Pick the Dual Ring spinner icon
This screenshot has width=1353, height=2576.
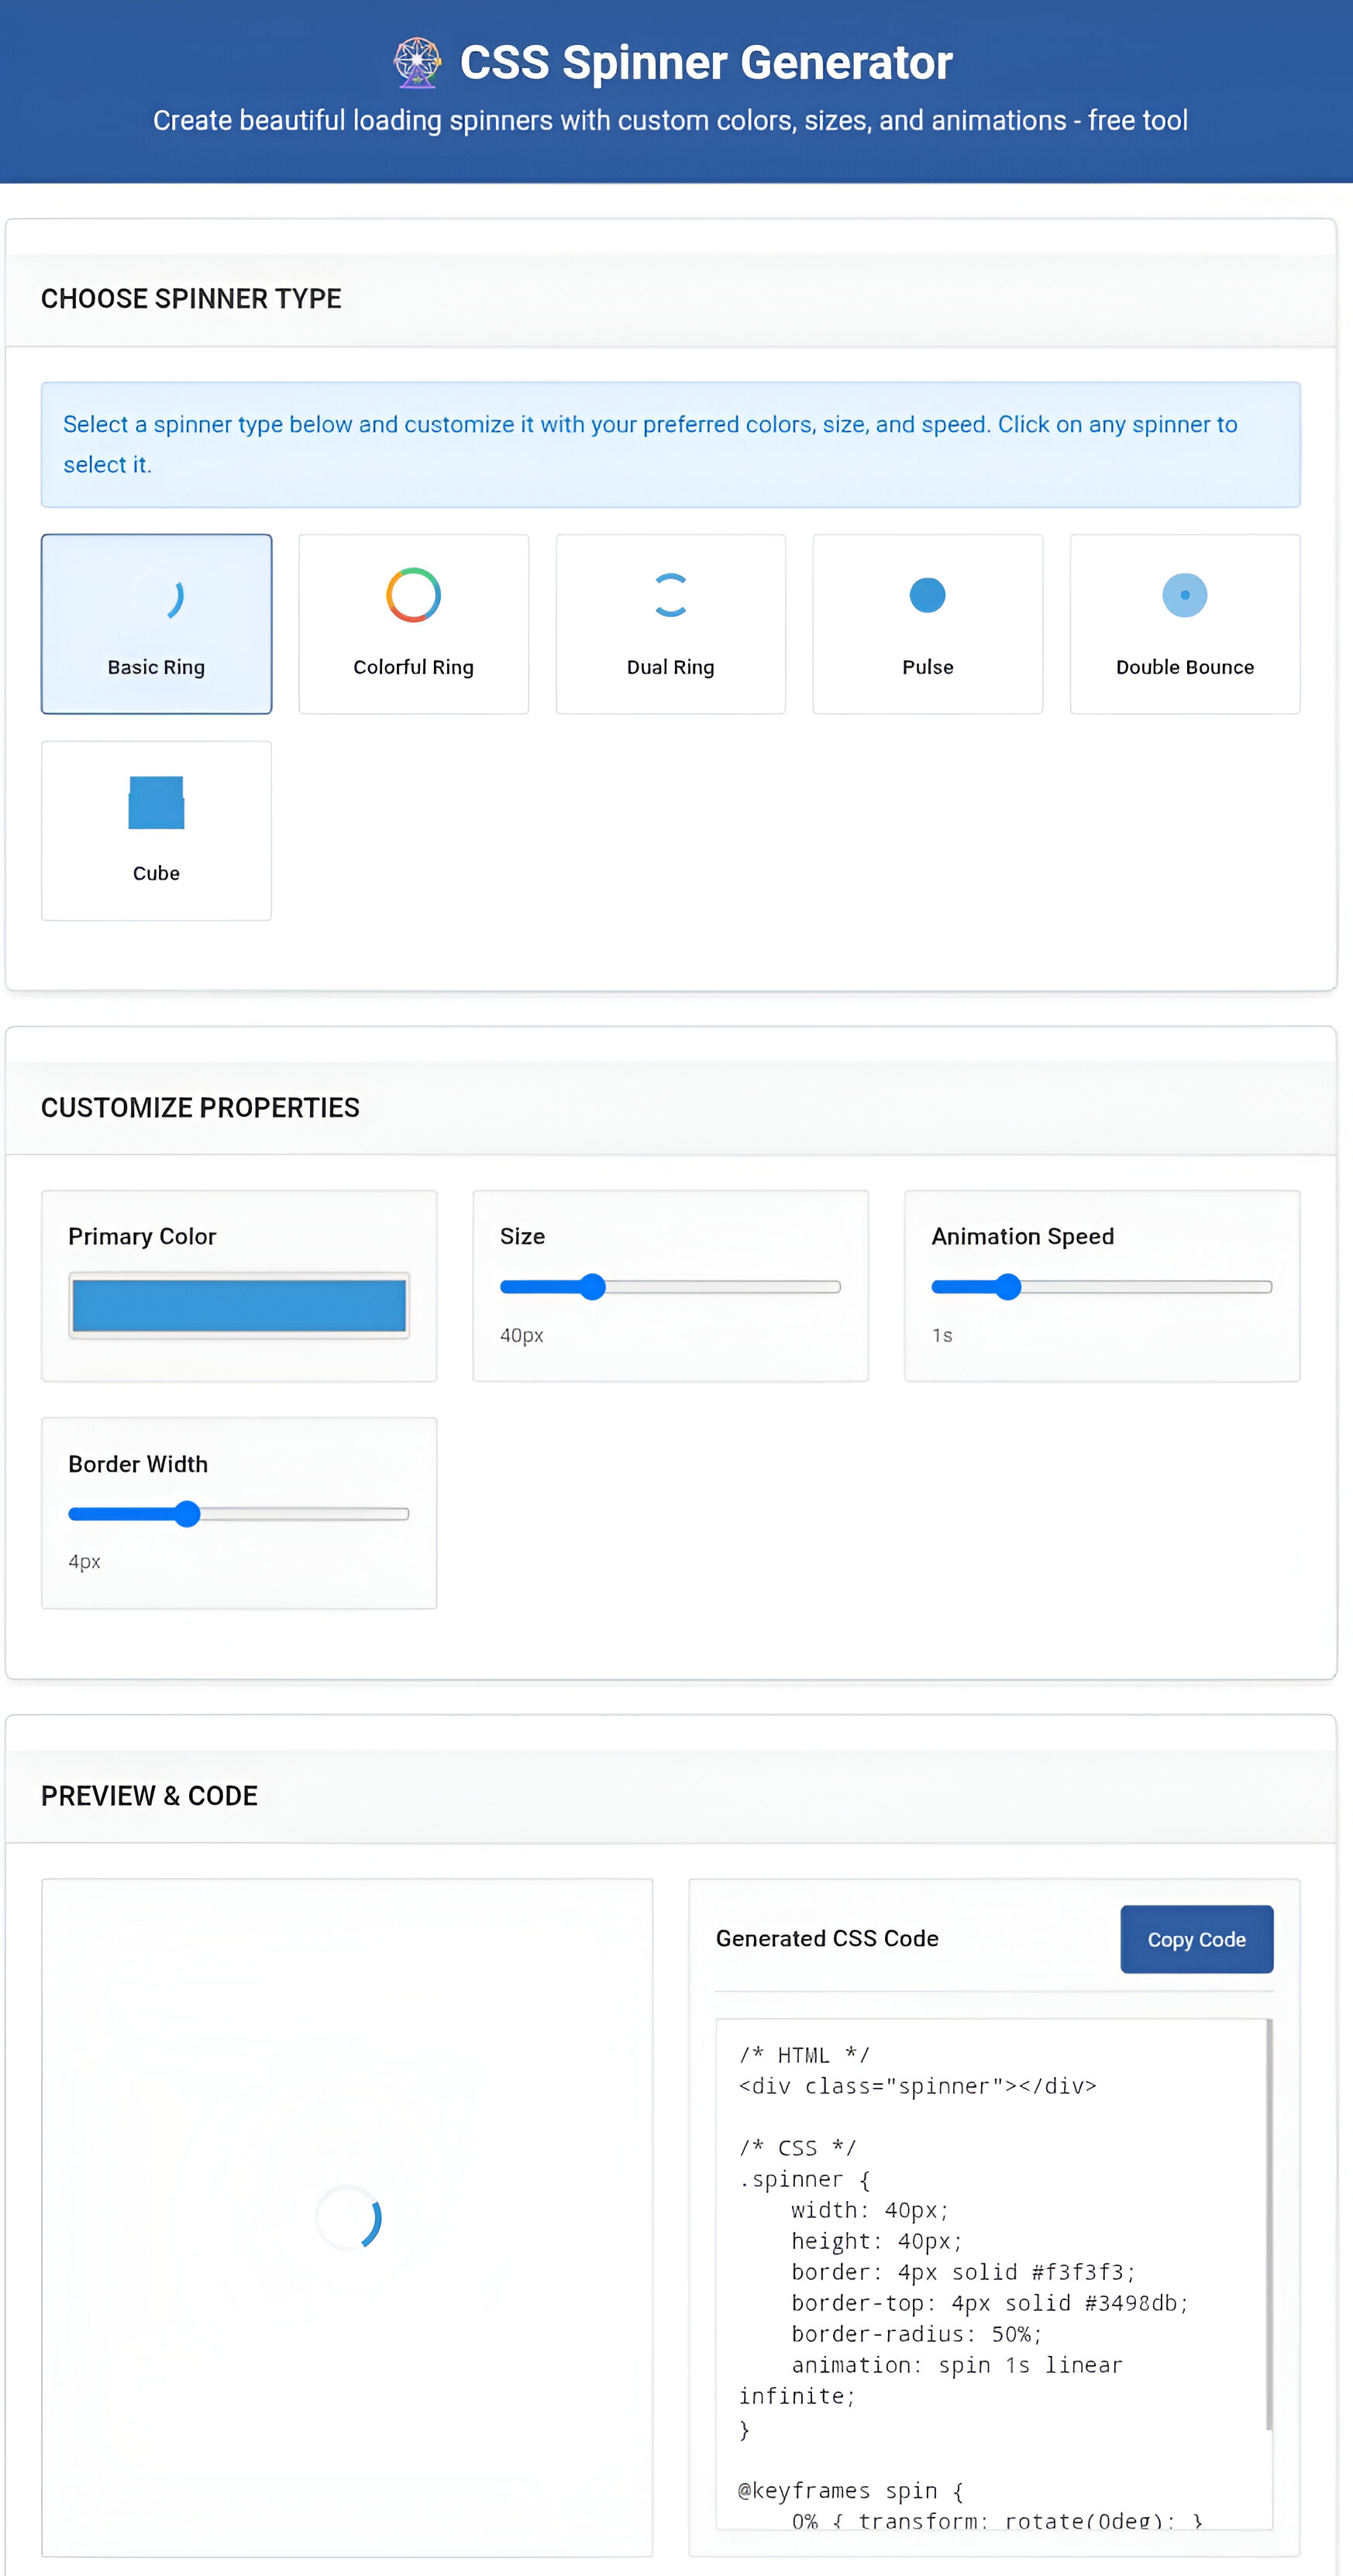click(x=670, y=596)
